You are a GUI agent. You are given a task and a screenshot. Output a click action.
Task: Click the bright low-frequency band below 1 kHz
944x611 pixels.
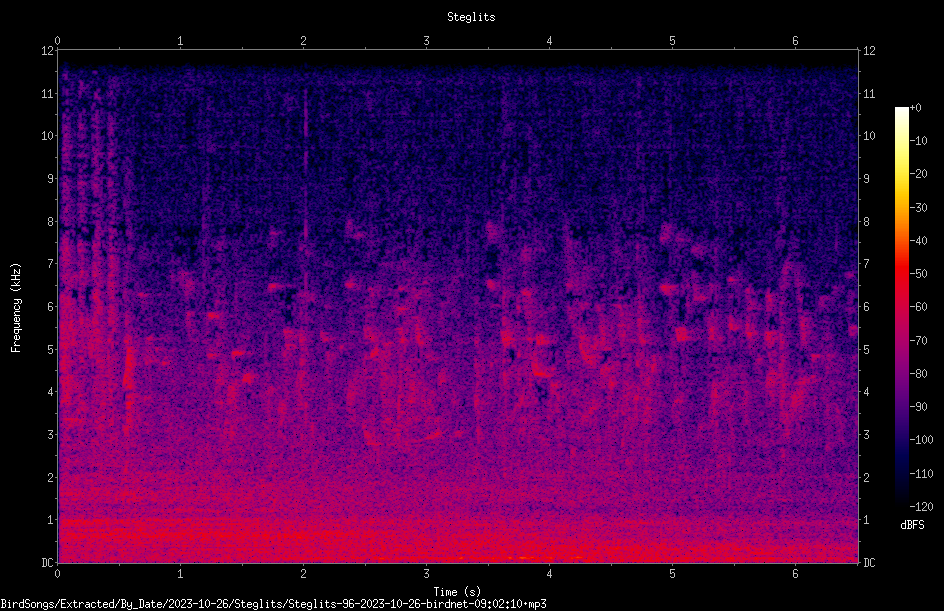458,539
